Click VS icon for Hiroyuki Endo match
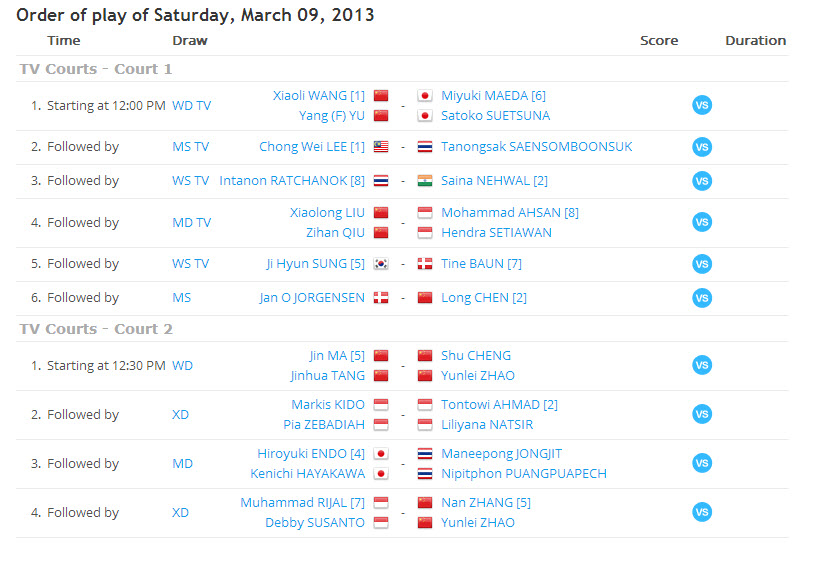The height and width of the screenshot is (566, 820). point(702,463)
